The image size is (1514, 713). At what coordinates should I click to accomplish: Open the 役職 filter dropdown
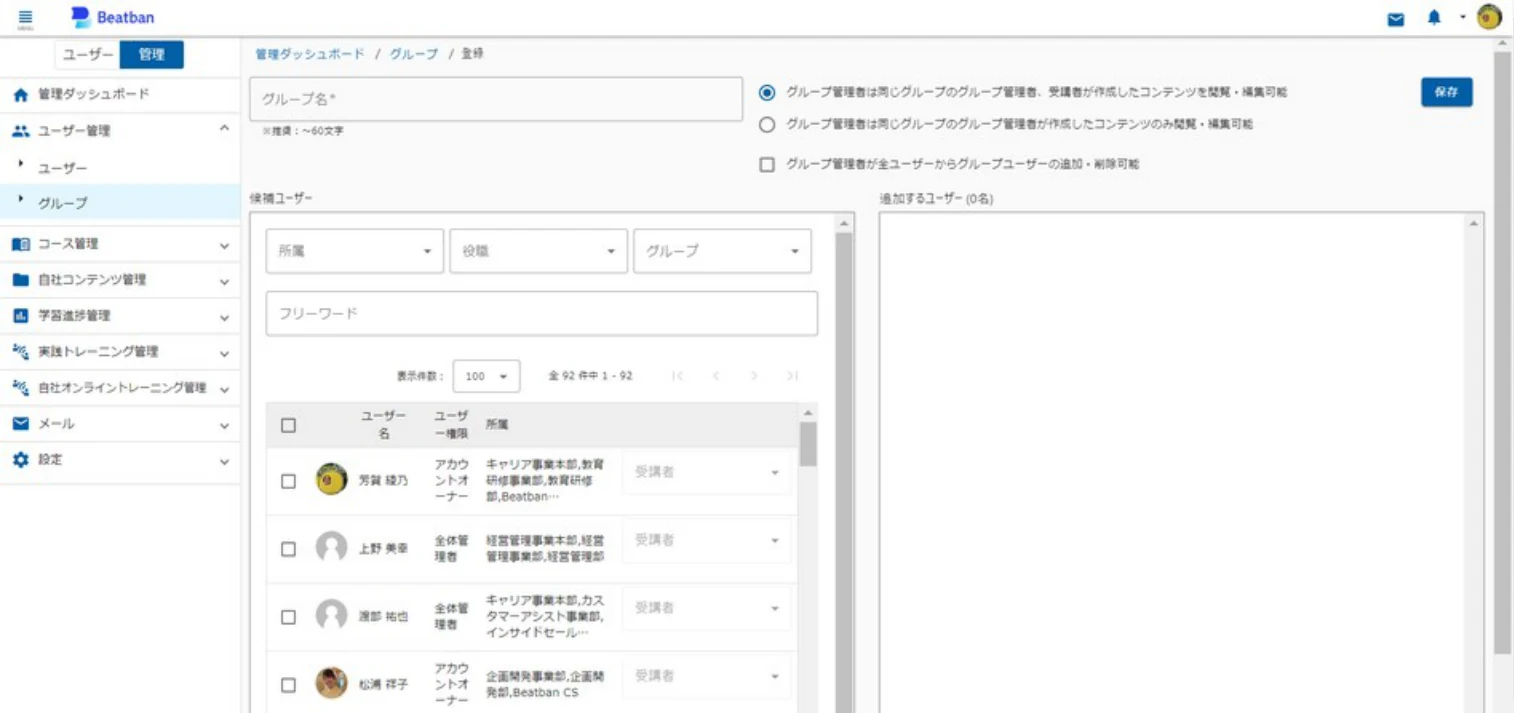[x=538, y=251]
